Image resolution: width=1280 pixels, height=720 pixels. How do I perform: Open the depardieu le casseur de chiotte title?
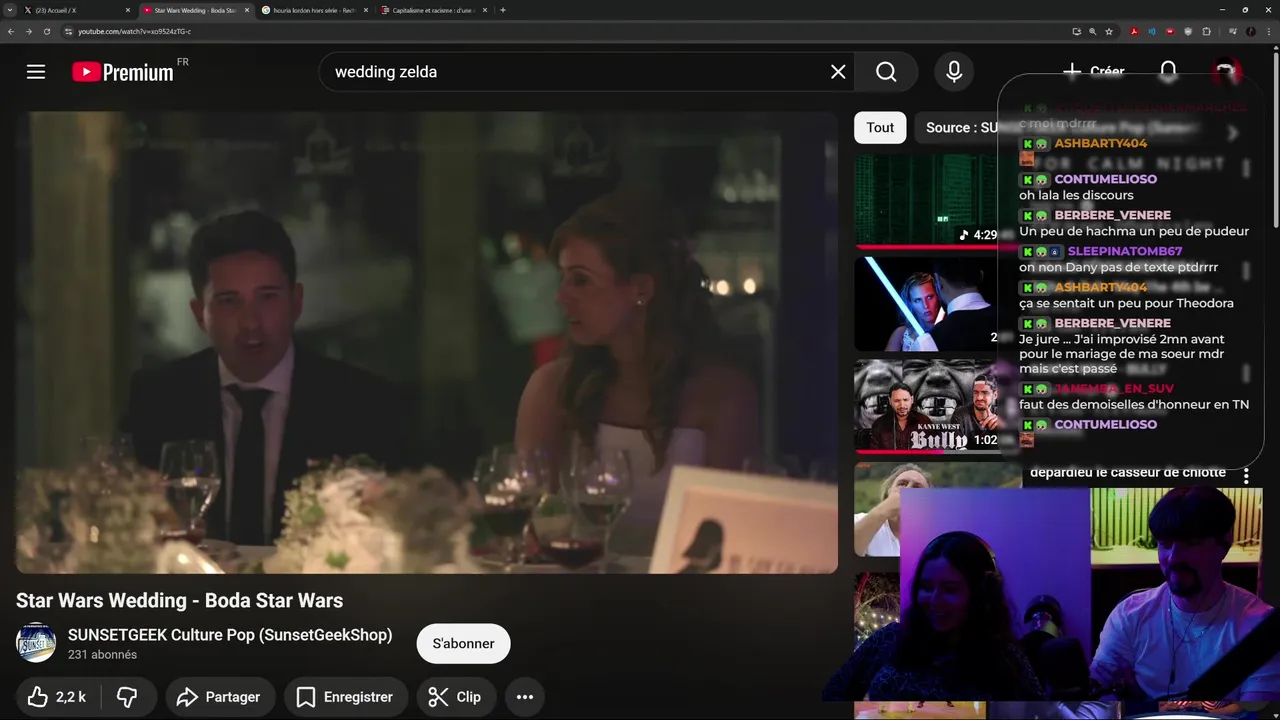pos(1127,472)
